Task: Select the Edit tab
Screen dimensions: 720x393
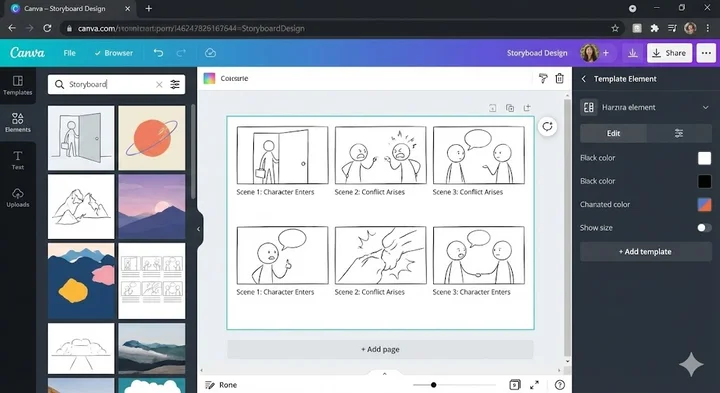Action: pos(613,133)
